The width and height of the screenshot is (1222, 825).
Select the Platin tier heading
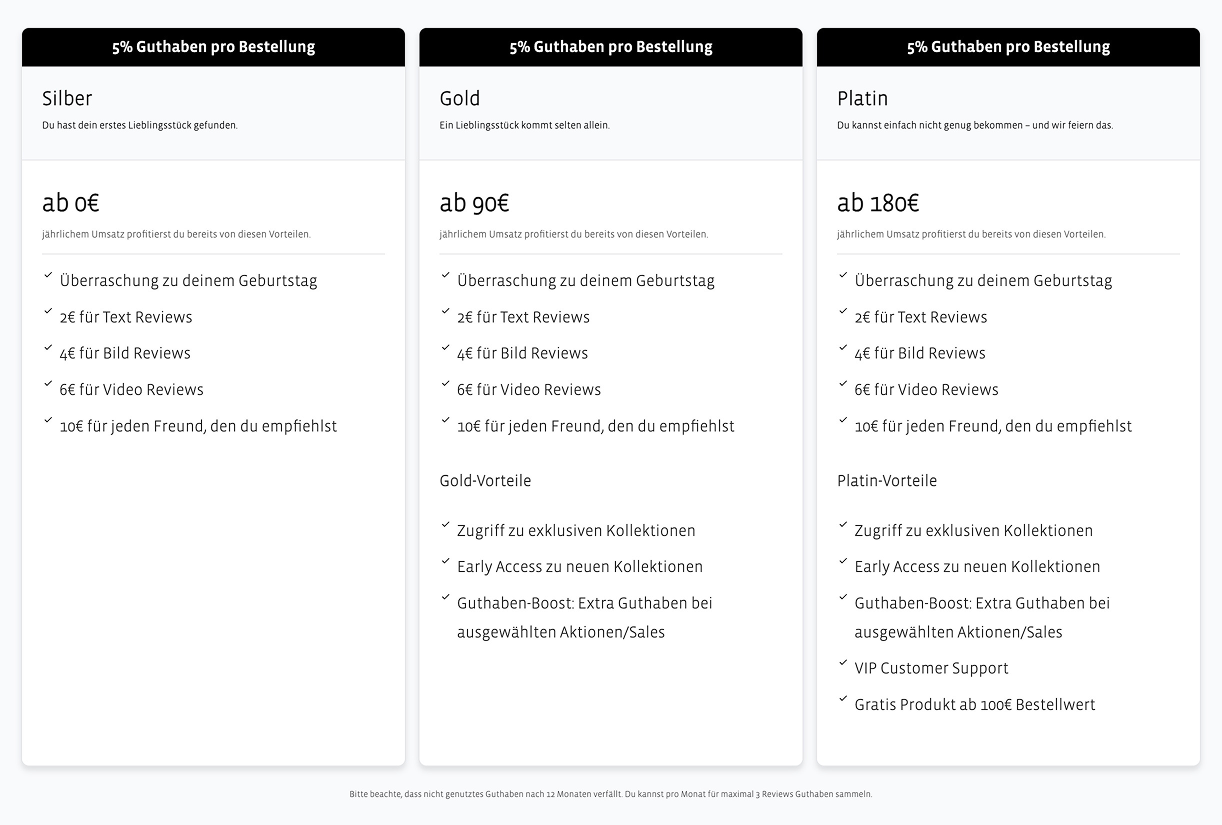click(x=862, y=98)
